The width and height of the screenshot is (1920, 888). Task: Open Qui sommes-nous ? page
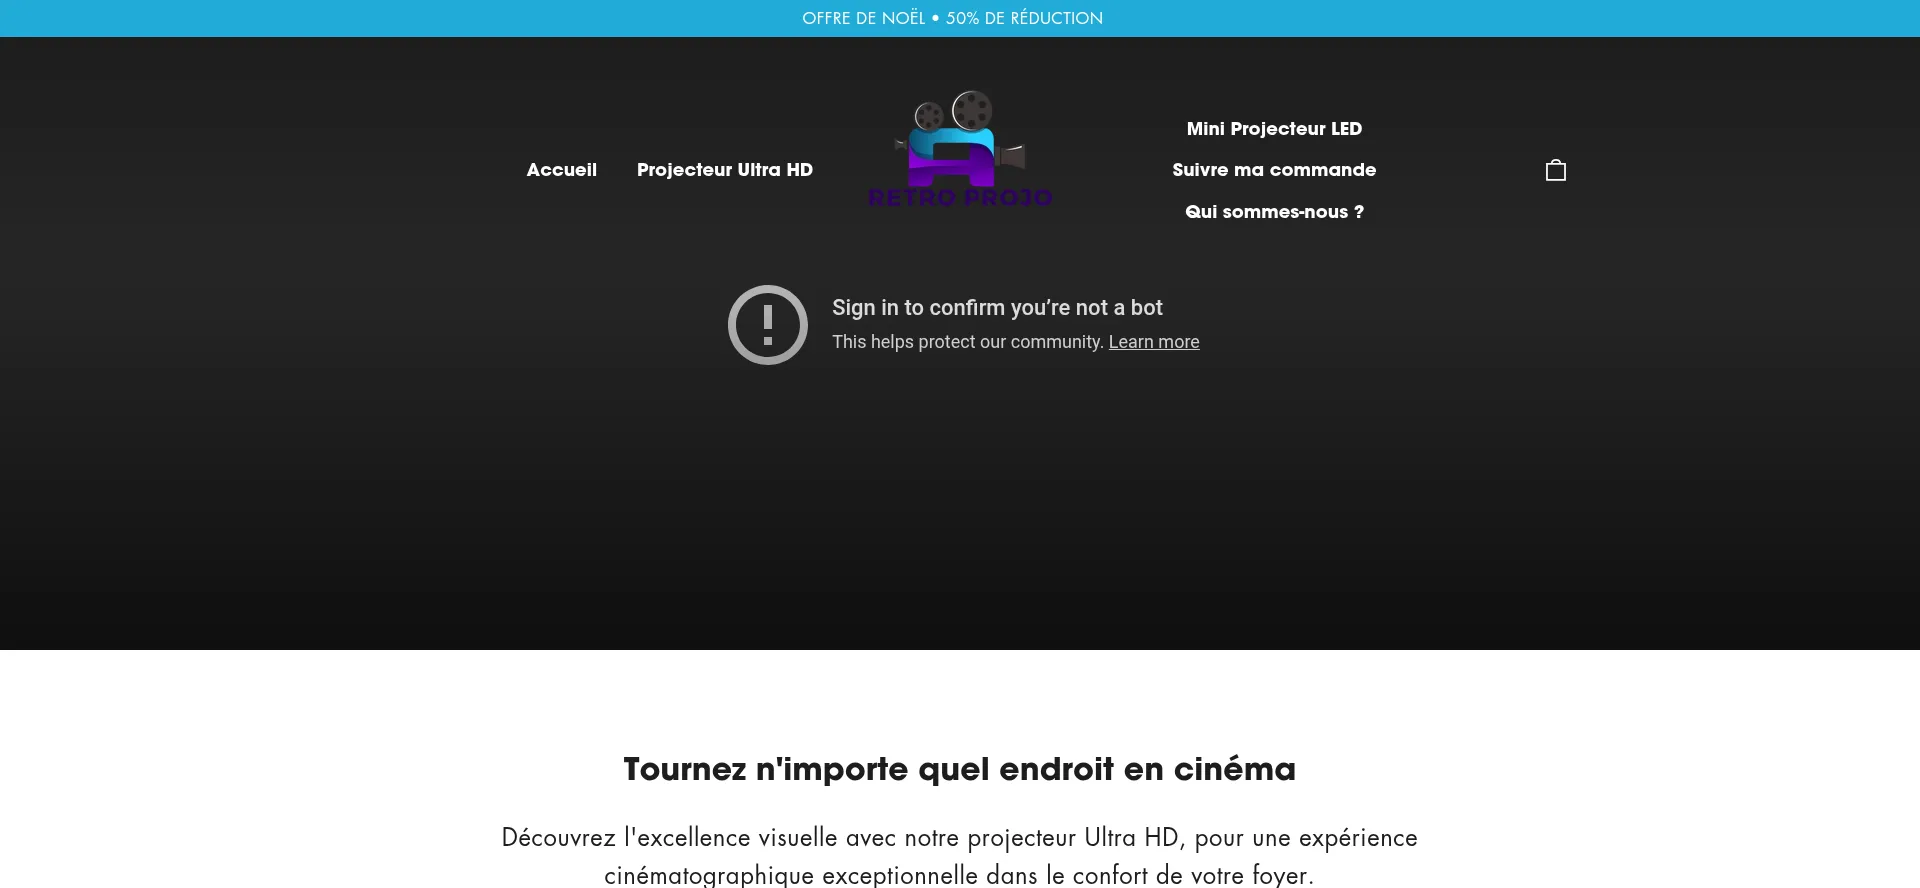1274,212
